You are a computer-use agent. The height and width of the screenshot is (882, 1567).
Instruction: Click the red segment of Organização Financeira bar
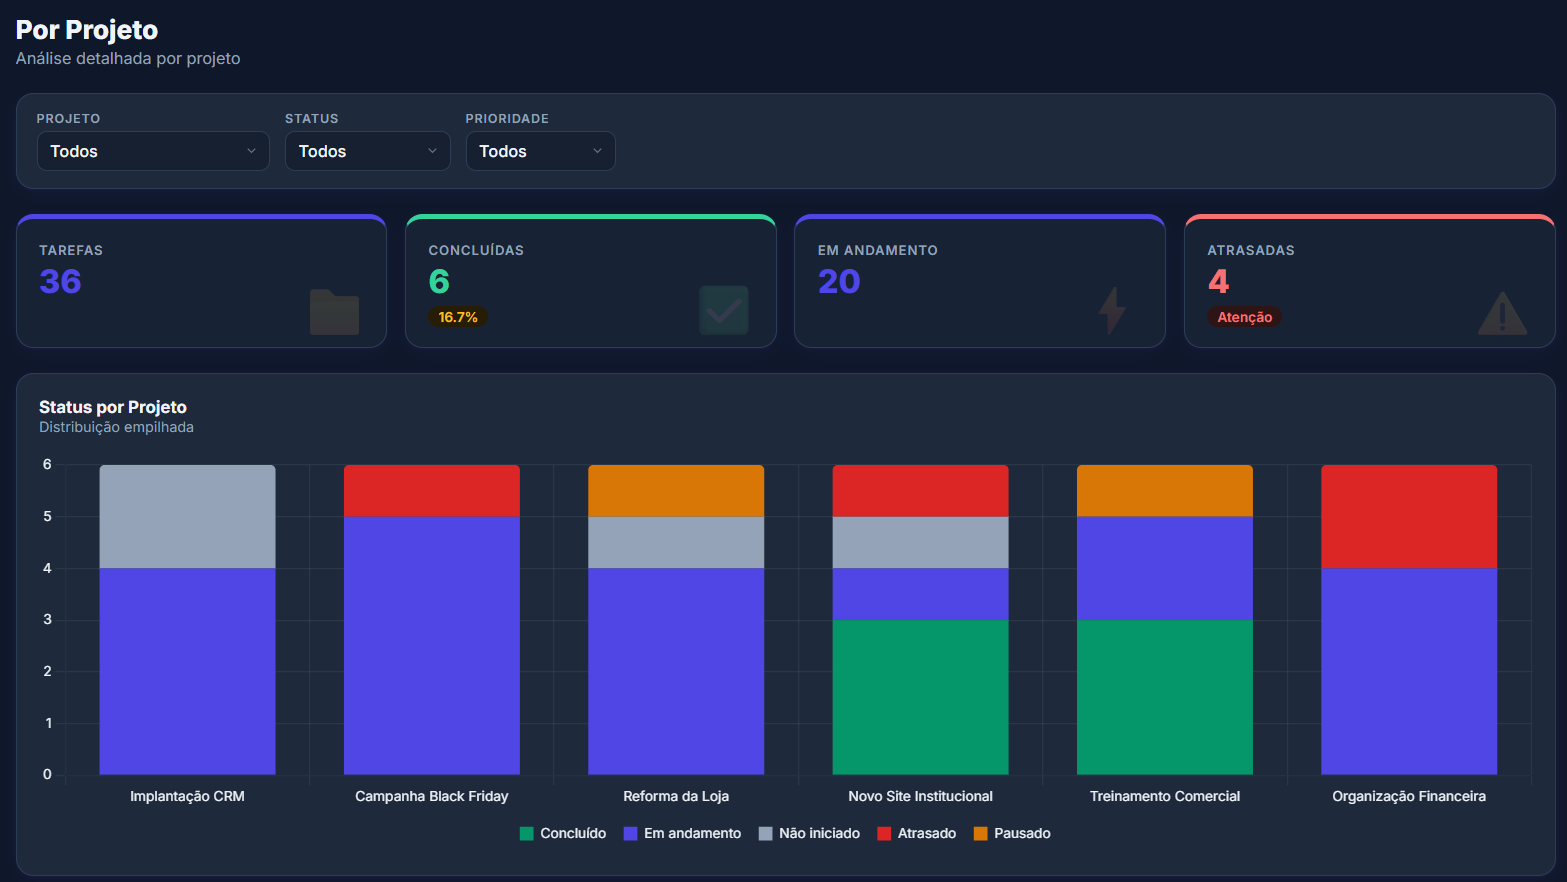click(x=1409, y=516)
